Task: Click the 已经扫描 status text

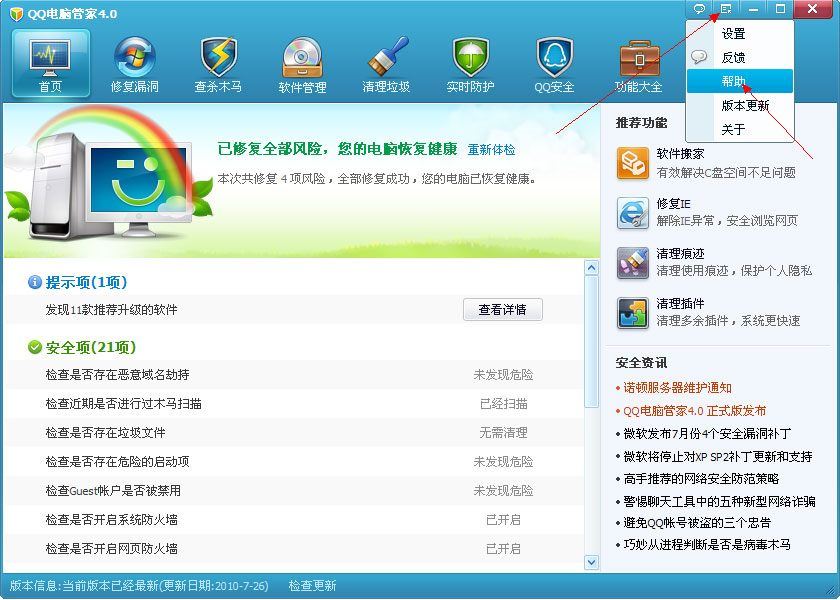Action: pos(504,404)
